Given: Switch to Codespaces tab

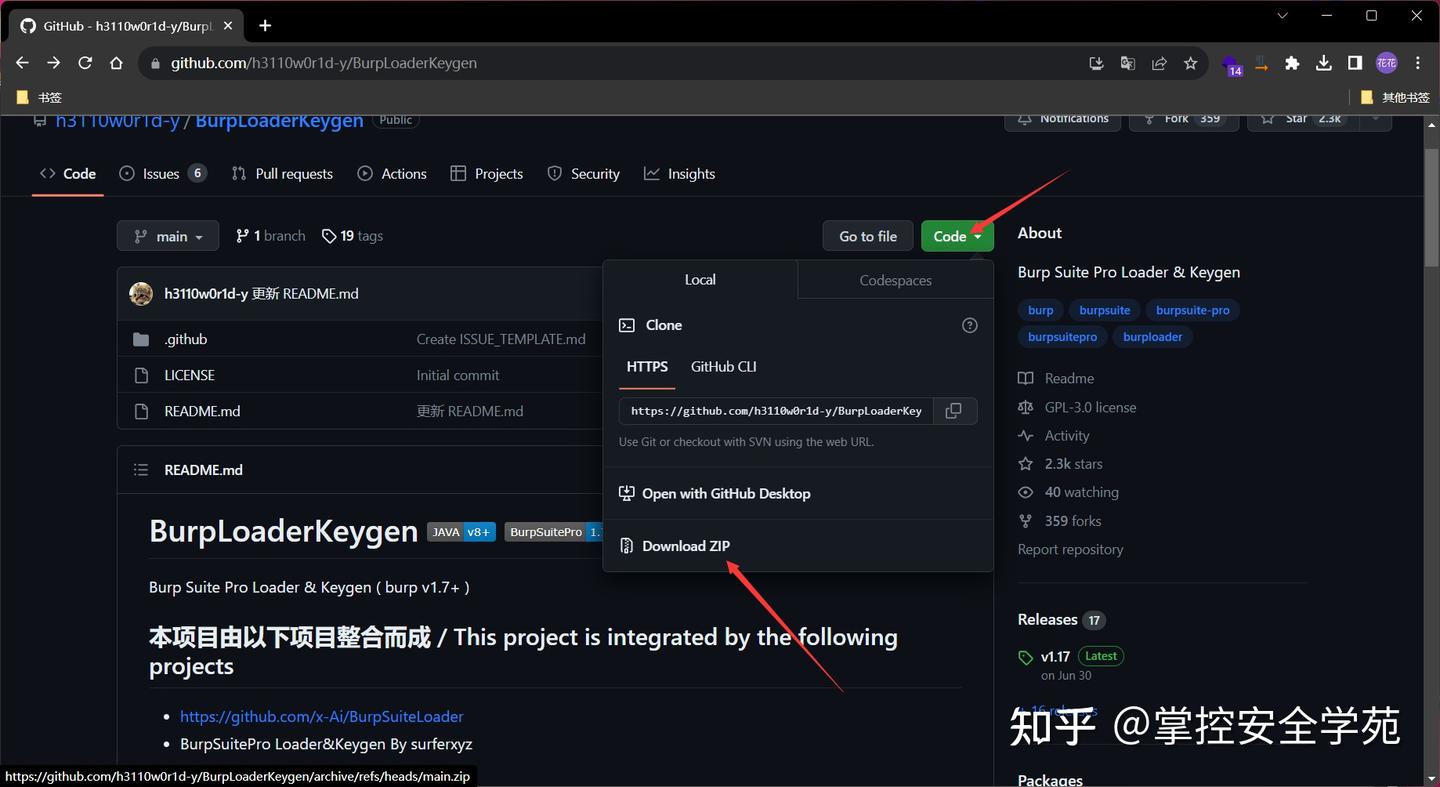Looking at the screenshot, I should pyautogui.click(x=896, y=280).
